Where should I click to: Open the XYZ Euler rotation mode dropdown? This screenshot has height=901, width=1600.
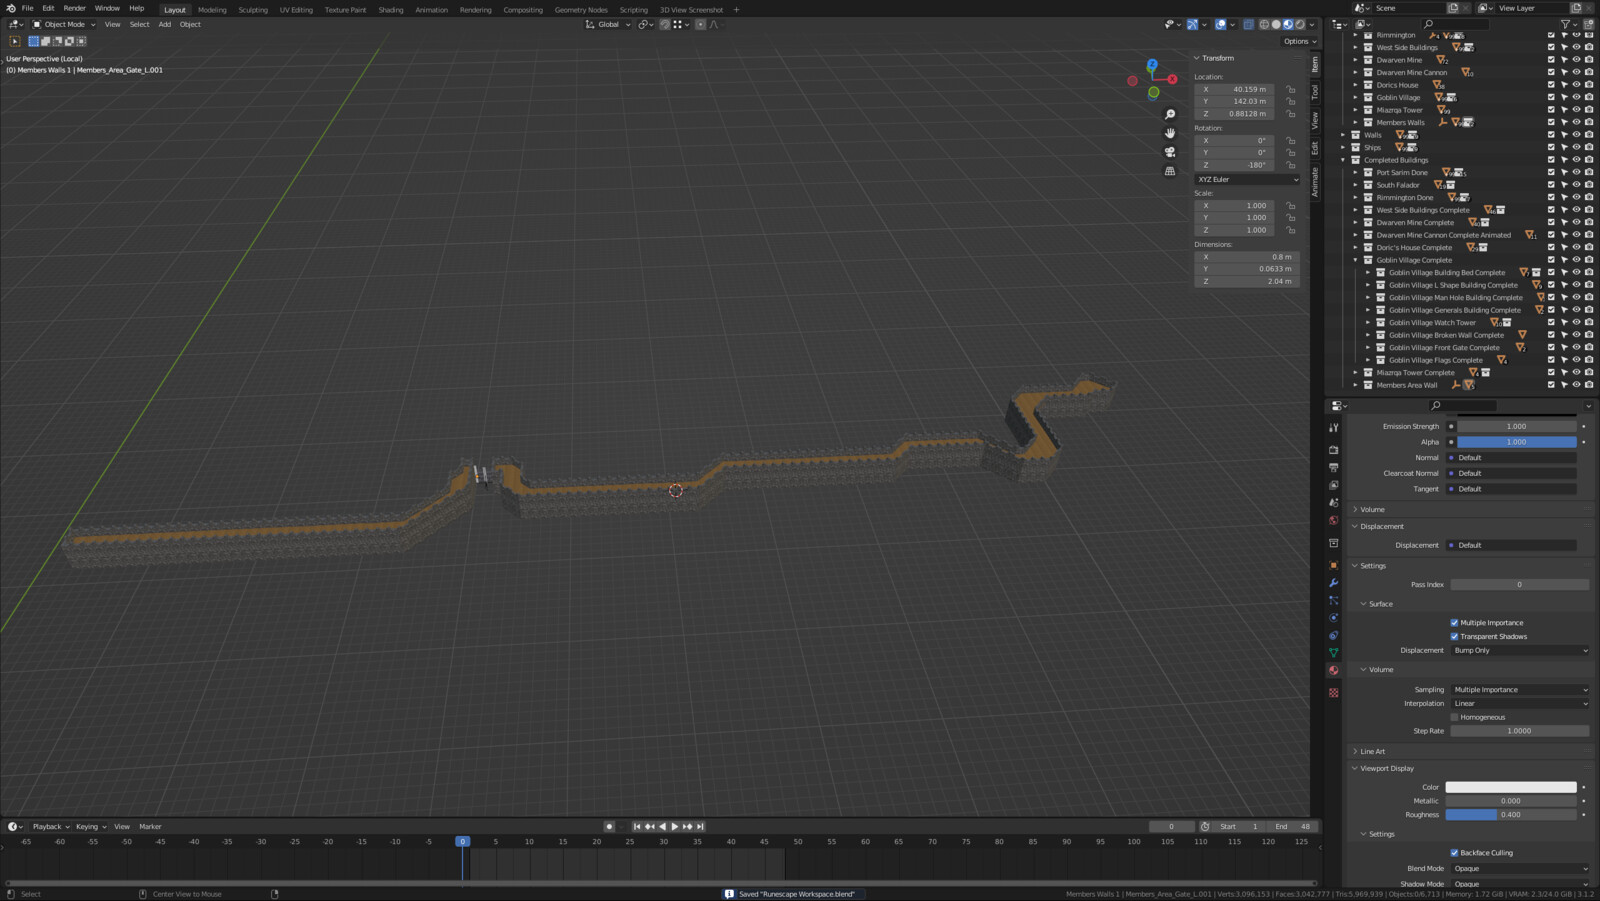click(x=1247, y=179)
